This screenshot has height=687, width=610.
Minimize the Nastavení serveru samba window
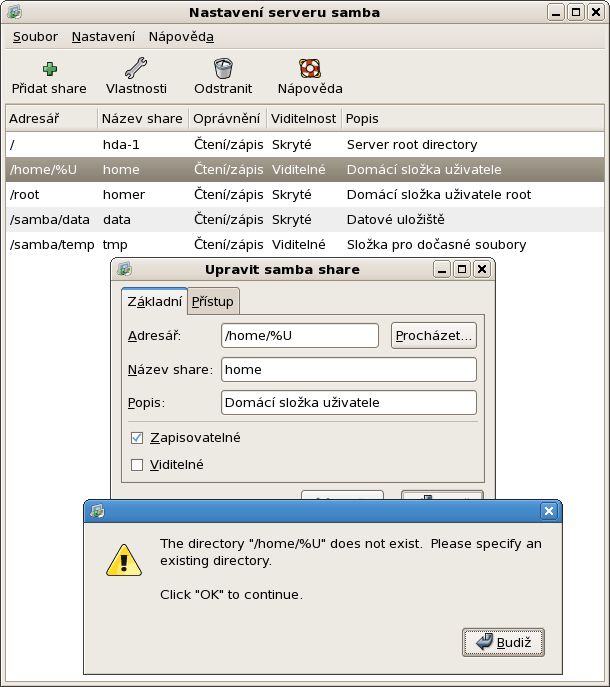click(x=556, y=12)
